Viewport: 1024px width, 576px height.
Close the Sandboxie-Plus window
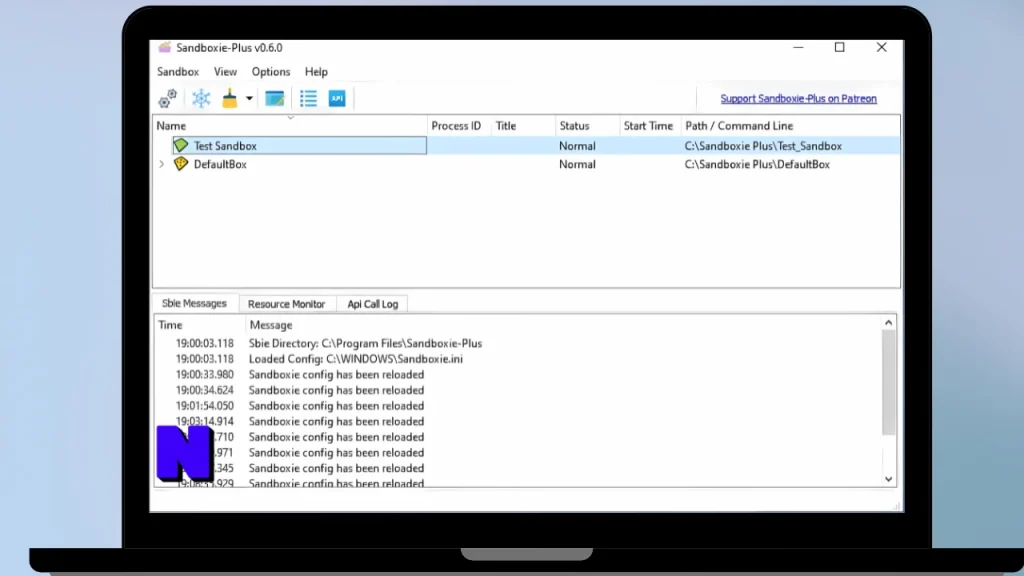[x=882, y=48]
